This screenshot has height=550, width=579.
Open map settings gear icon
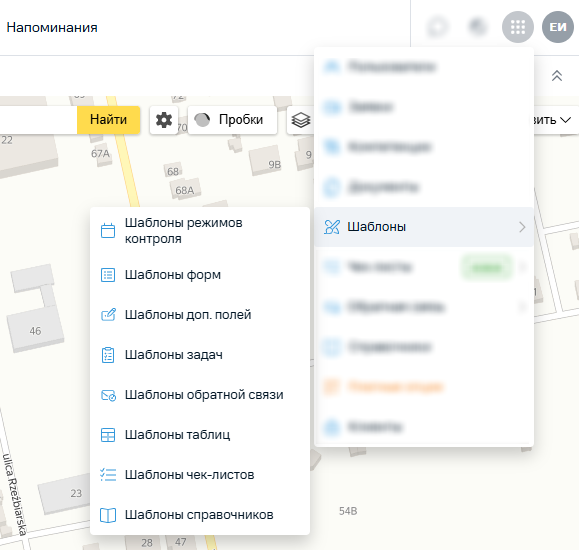[164, 120]
